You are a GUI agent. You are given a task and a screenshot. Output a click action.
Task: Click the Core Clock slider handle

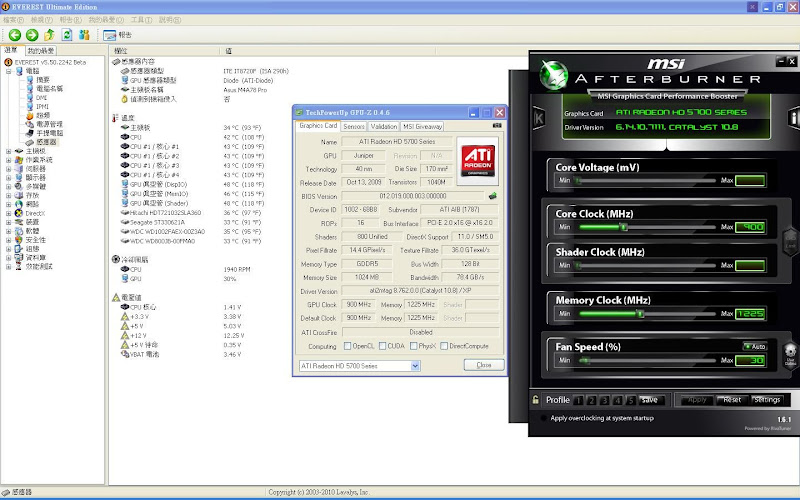(623, 227)
